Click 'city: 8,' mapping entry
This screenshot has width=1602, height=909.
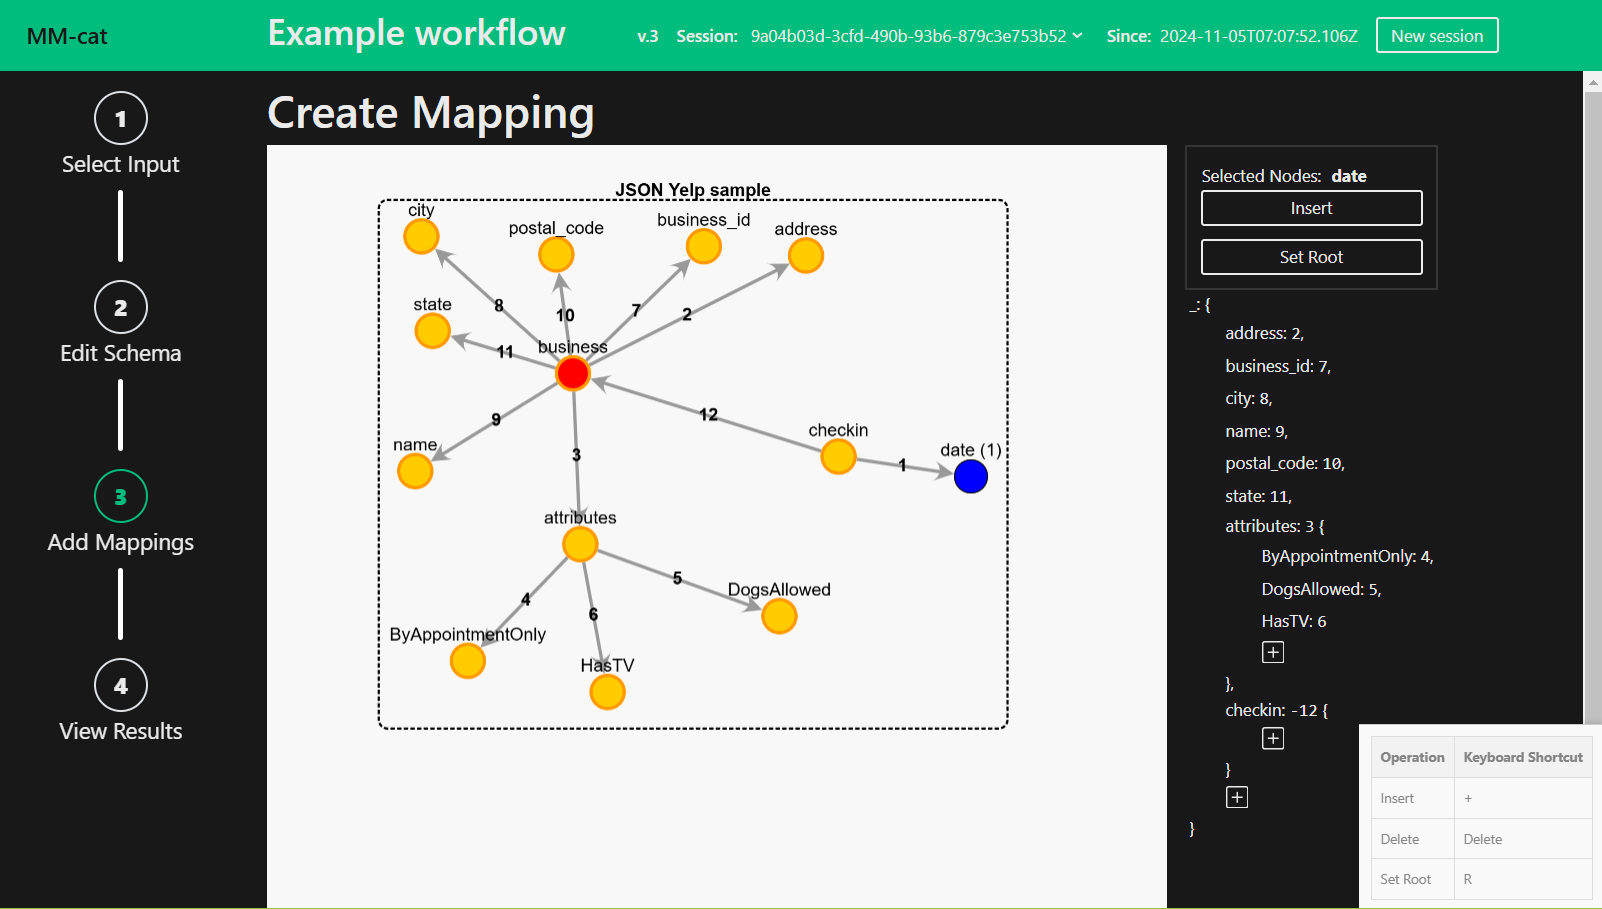[1249, 398]
